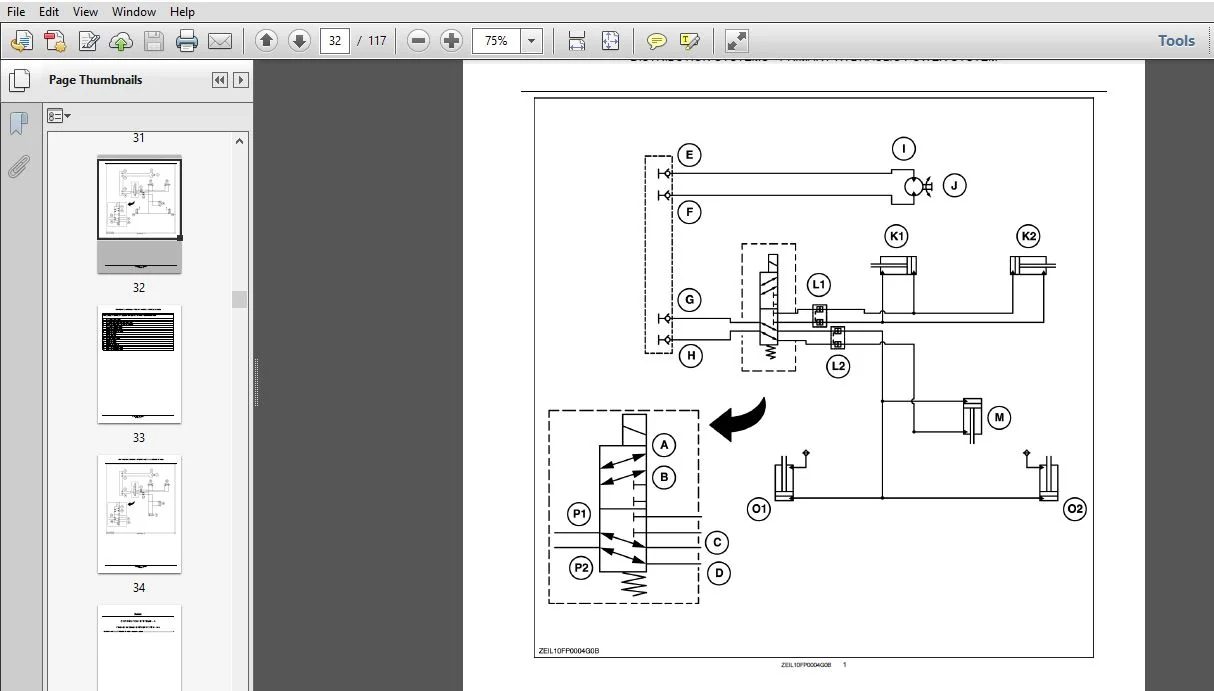Open the Tools pane
This screenshot has height=691, width=1214.
click(x=1176, y=41)
